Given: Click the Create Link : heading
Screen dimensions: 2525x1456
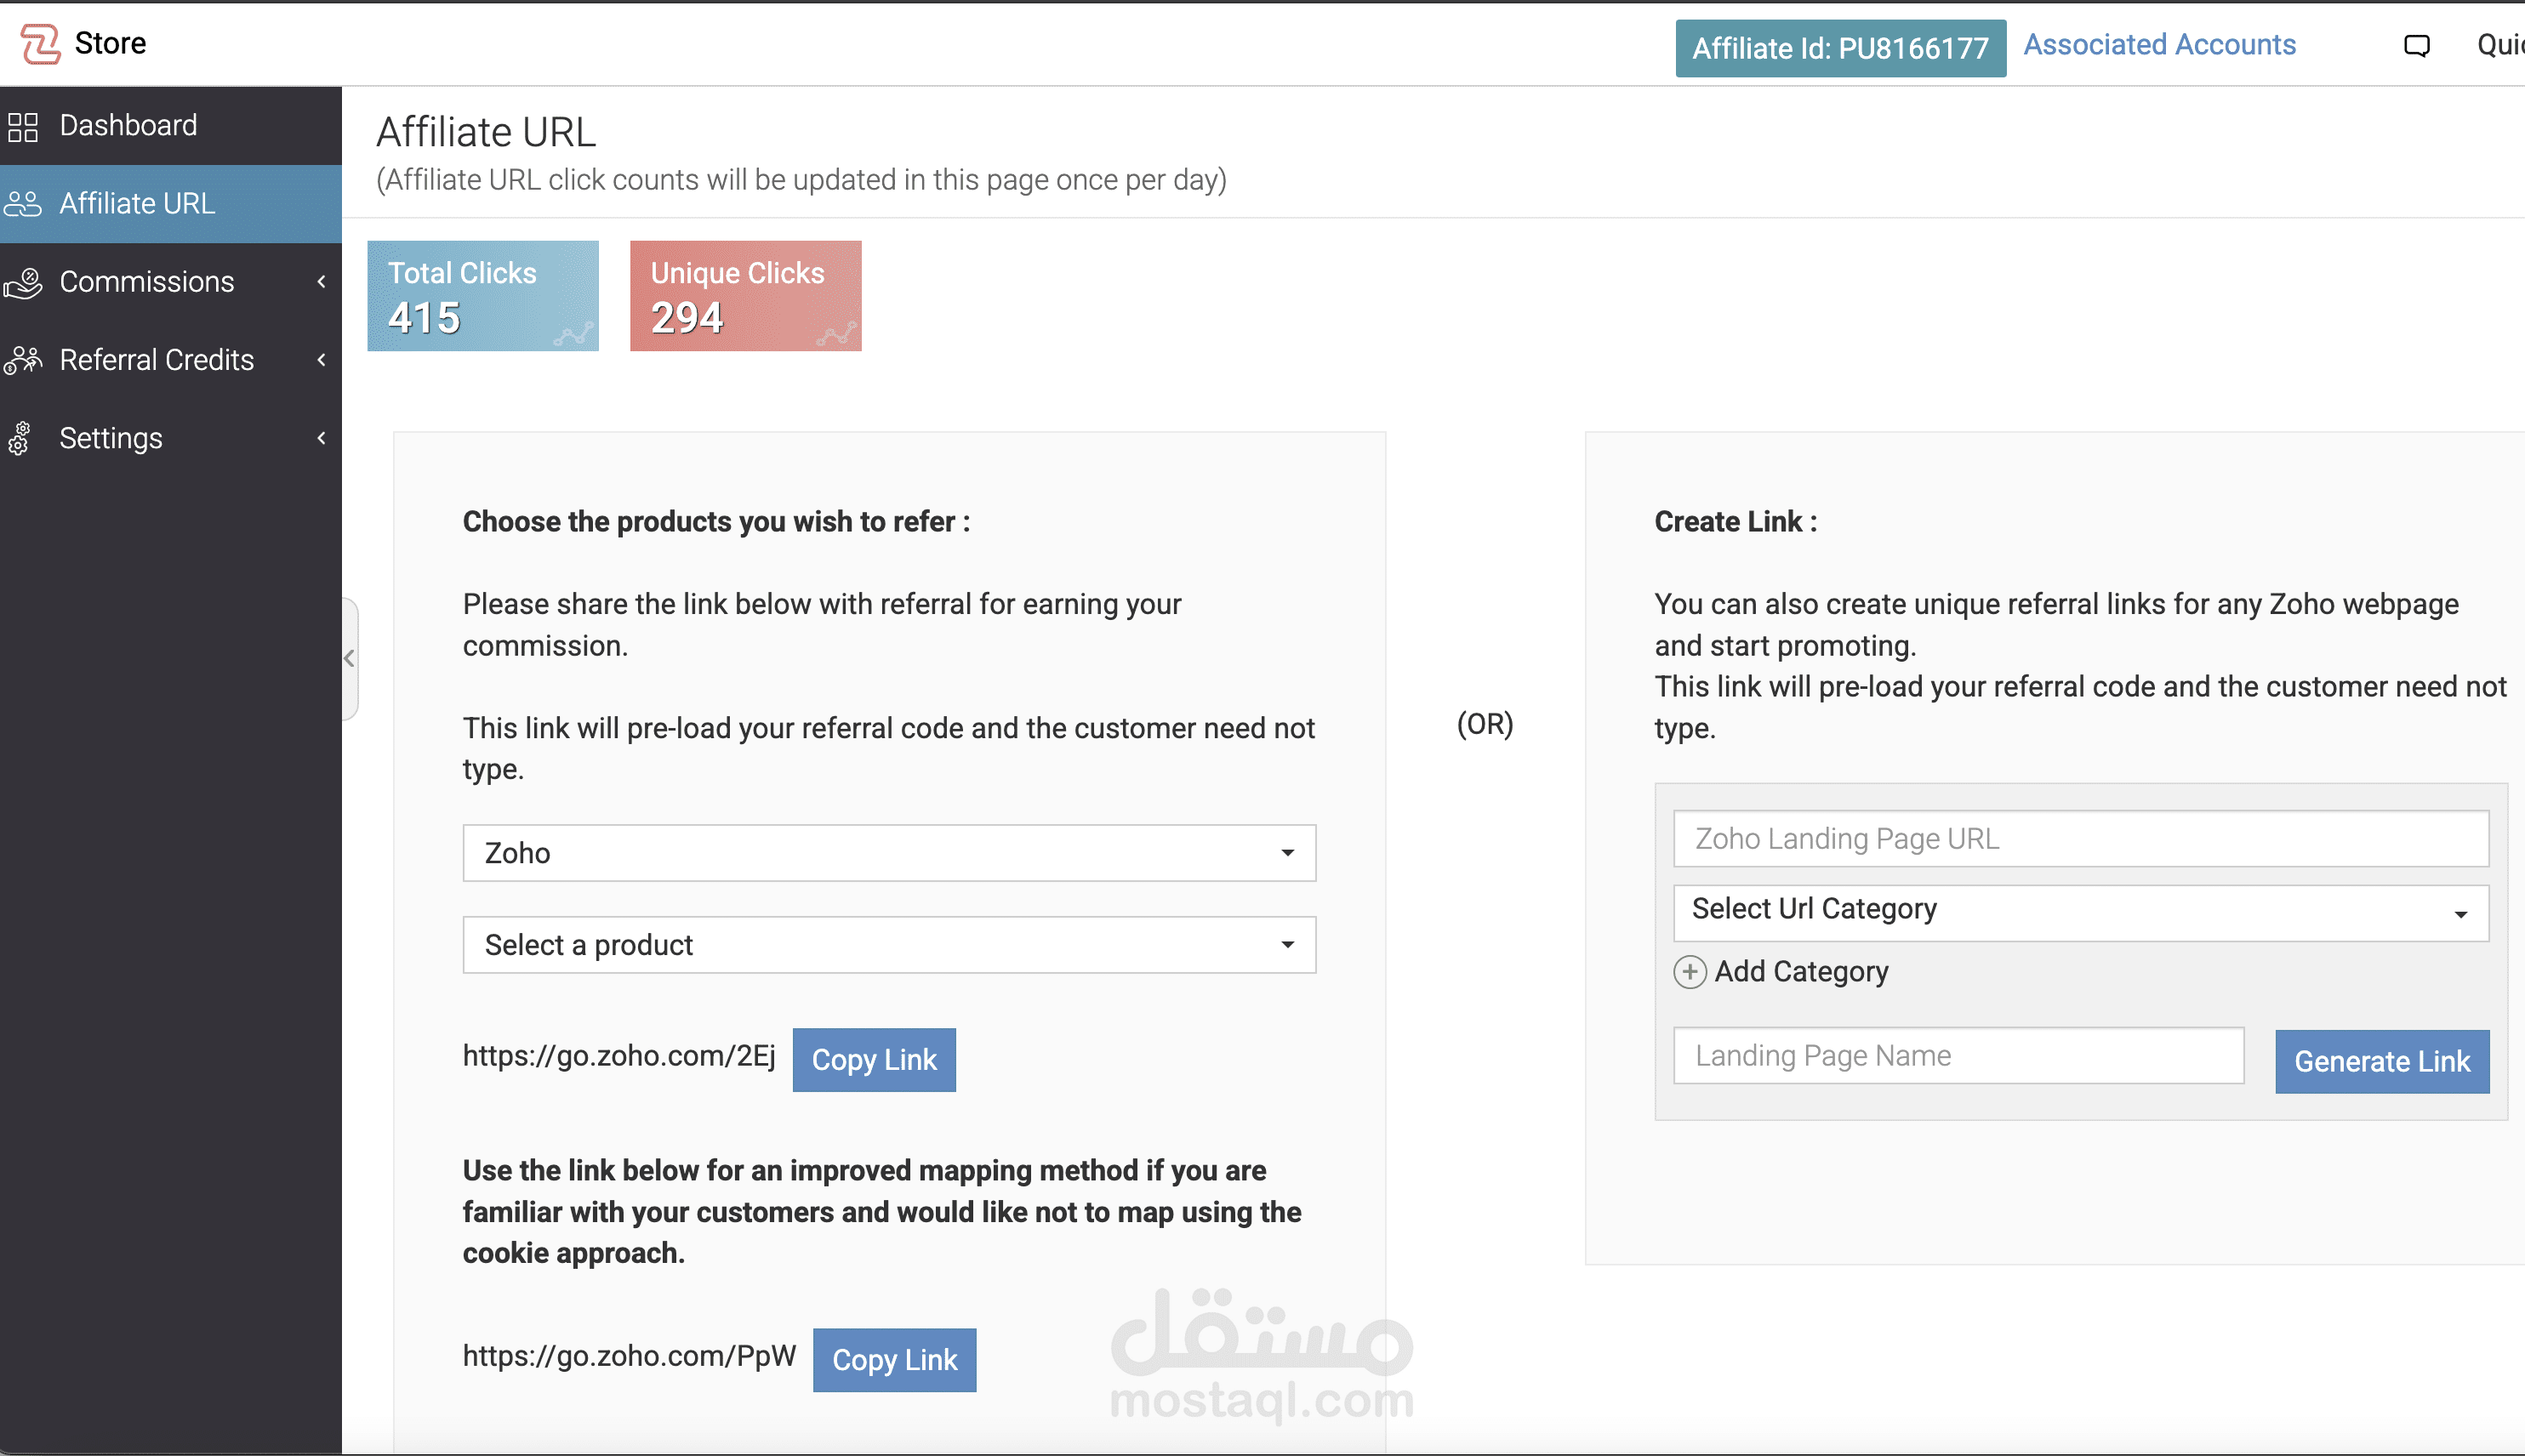Looking at the screenshot, I should point(1735,522).
